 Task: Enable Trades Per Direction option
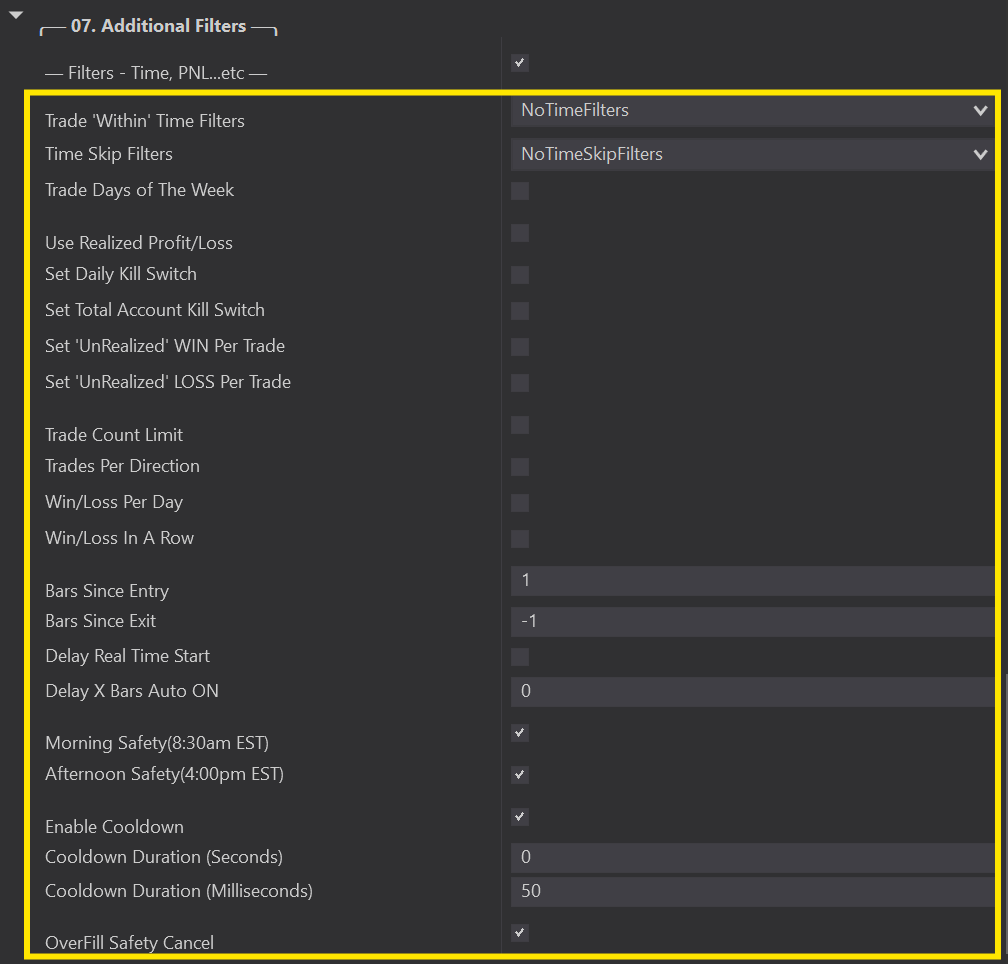[520, 467]
